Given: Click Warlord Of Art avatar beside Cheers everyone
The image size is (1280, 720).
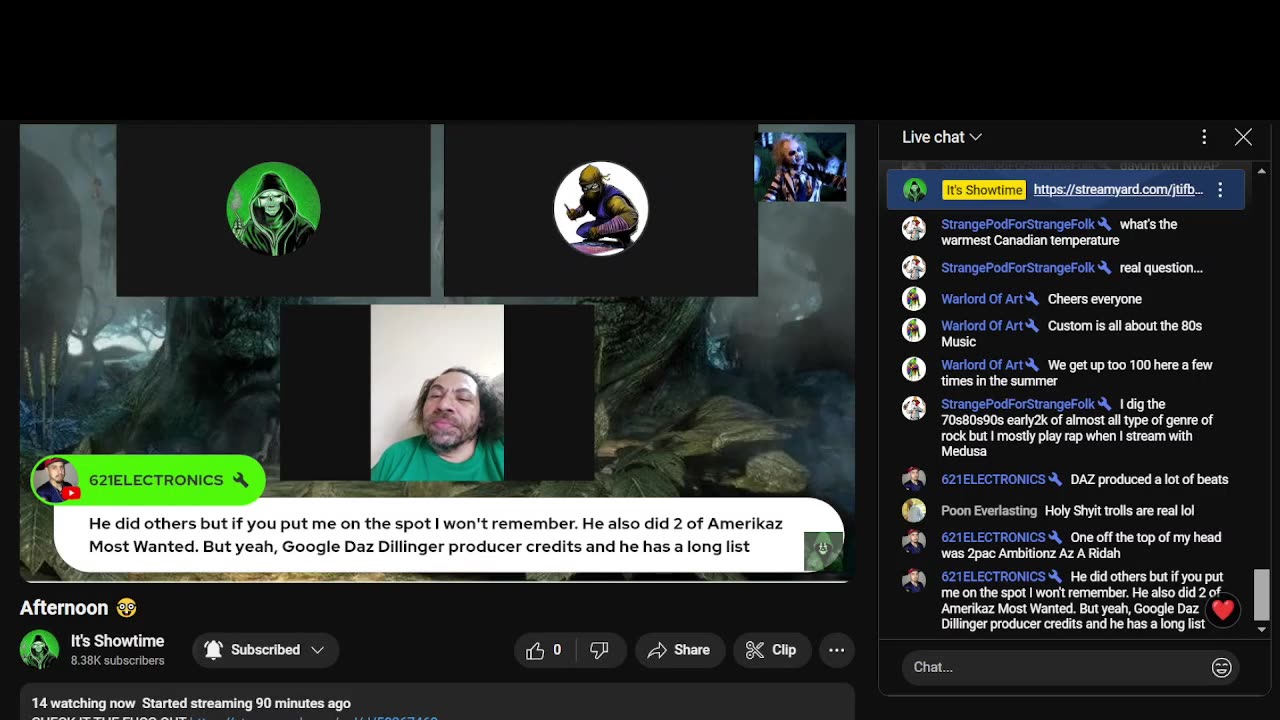Looking at the screenshot, I should coord(914,299).
